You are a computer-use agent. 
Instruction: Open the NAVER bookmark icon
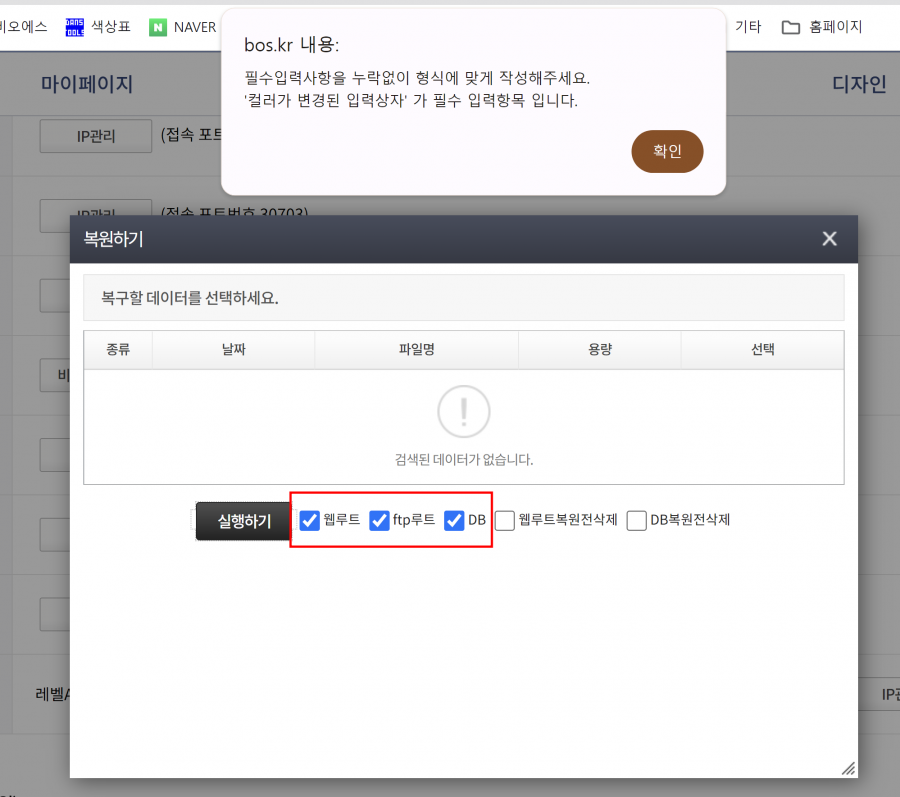tap(158, 27)
